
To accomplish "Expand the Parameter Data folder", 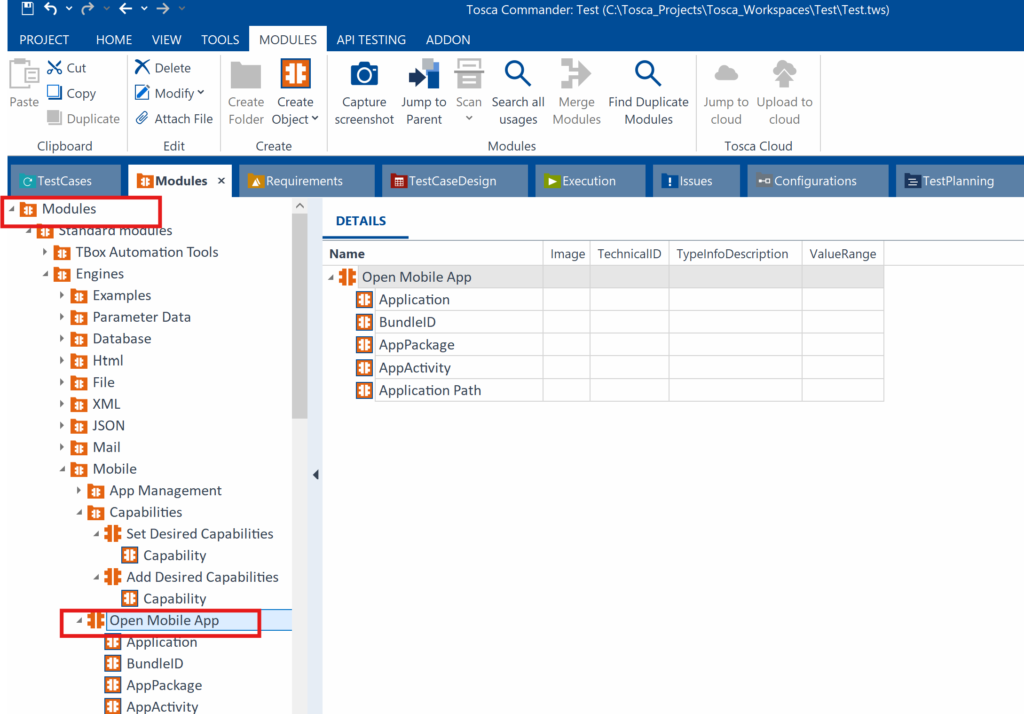I will [x=62, y=317].
